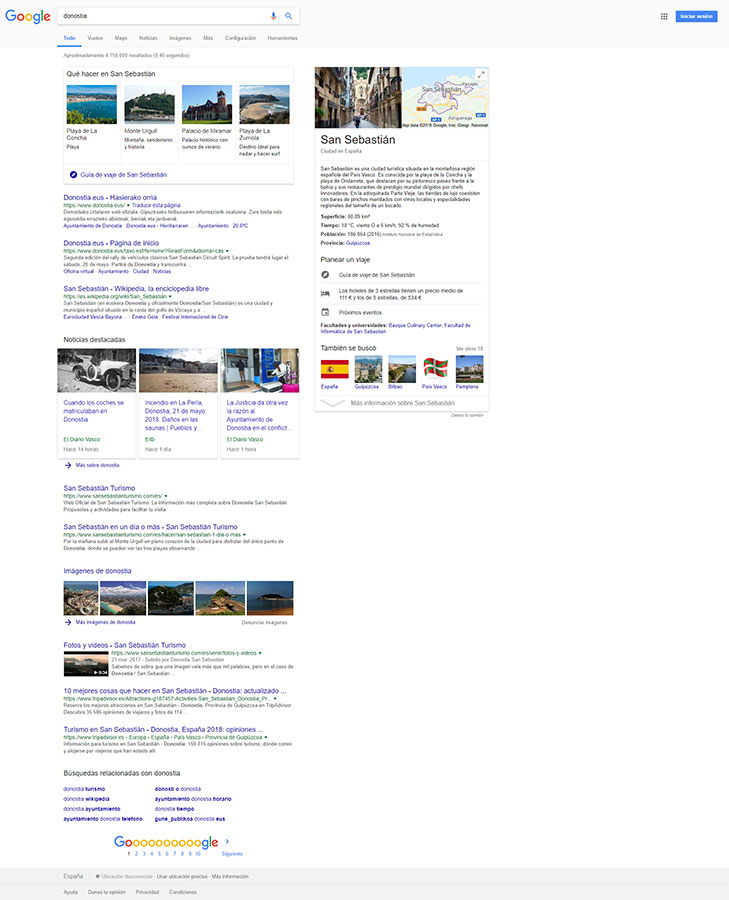Viewport: 729px width, 900px height.
Task: Open the Herramientas search tools
Action: [282, 37]
